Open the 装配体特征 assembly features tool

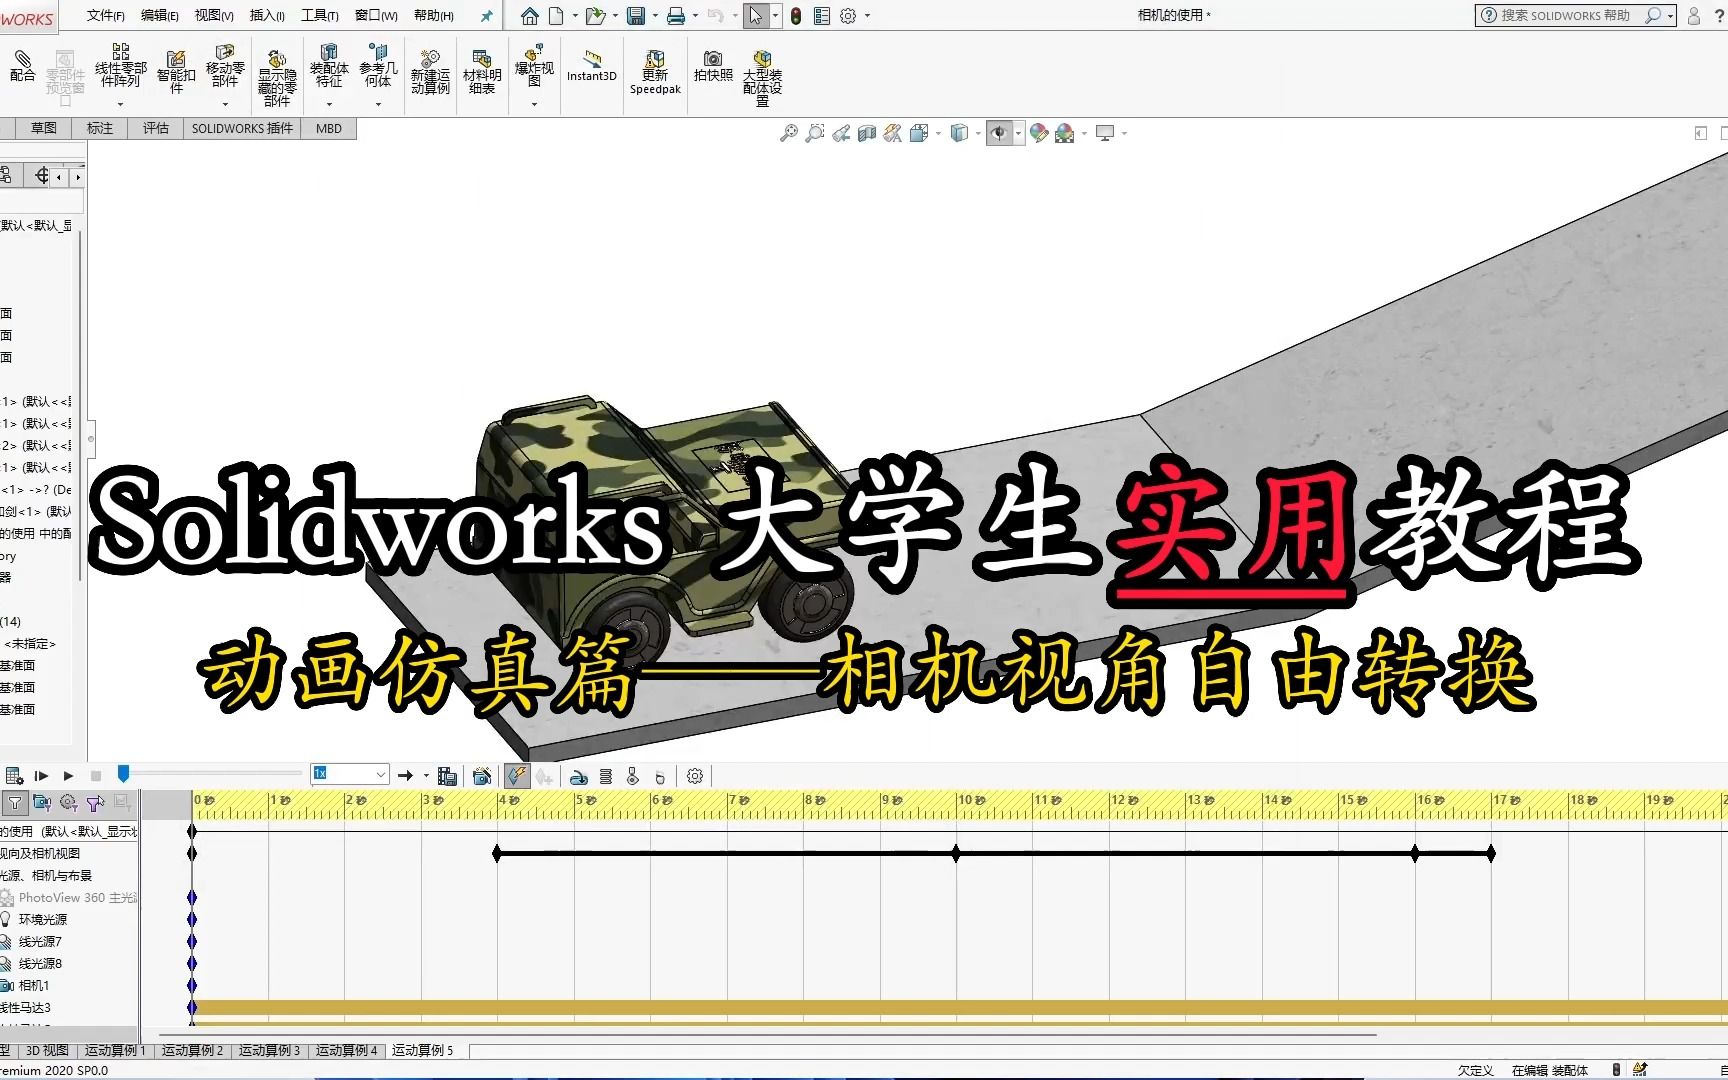[329, 66]
